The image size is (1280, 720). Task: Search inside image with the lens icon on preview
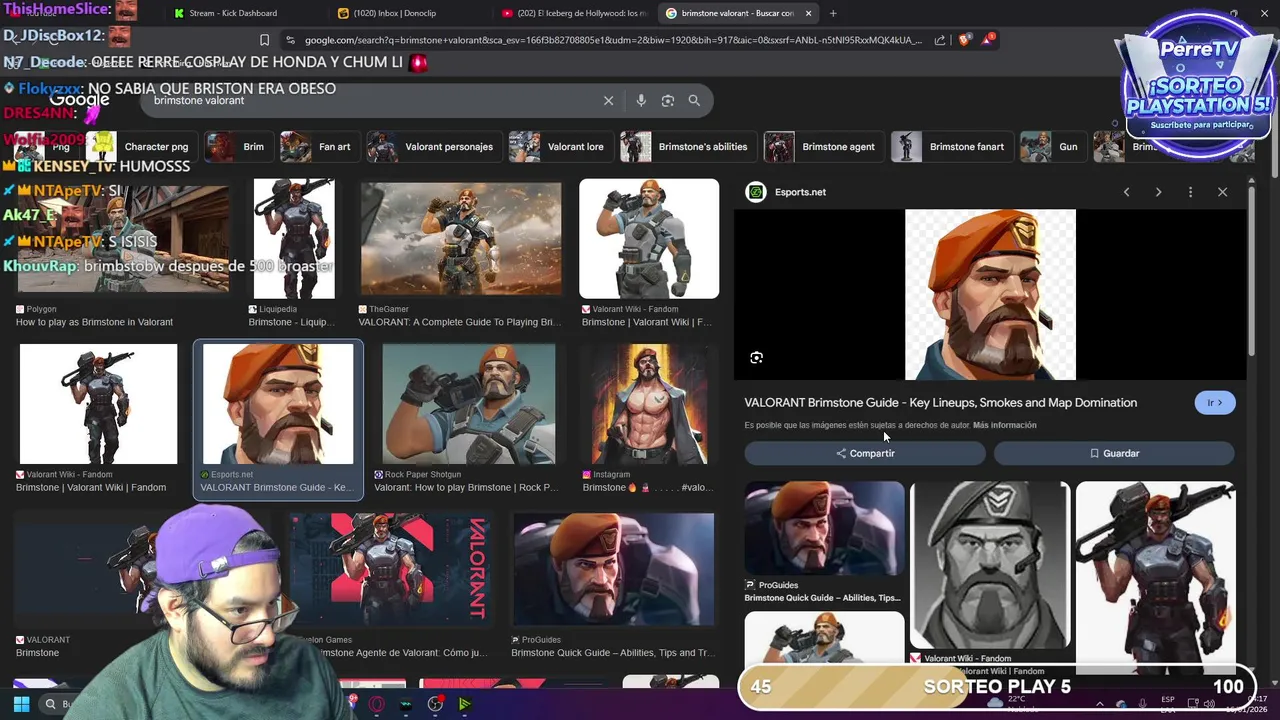[x=757, y=357]
